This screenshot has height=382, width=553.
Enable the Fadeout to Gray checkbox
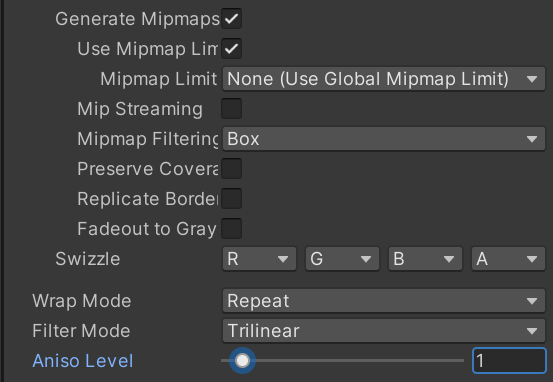(x=231, y=229)
